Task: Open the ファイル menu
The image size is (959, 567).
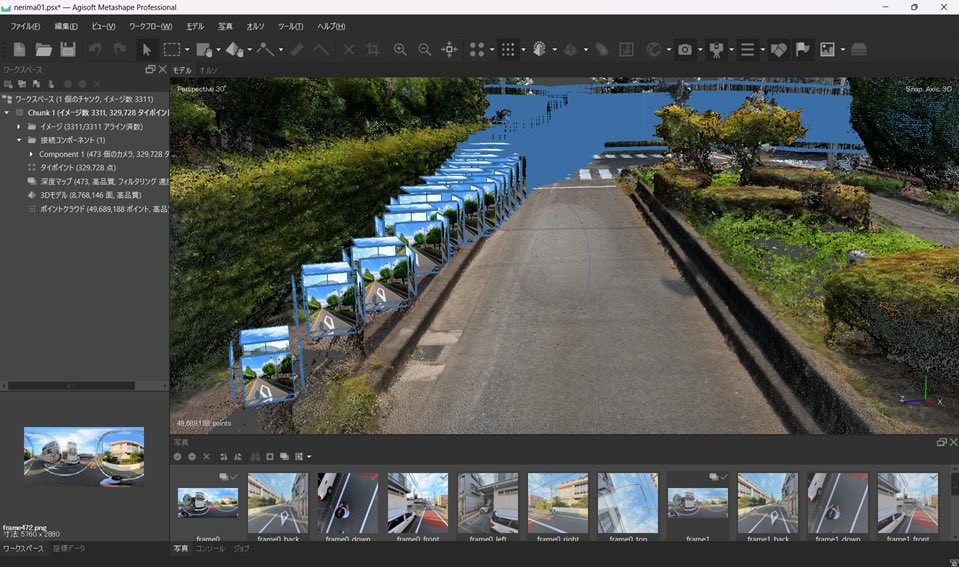Action: point(25,26)
